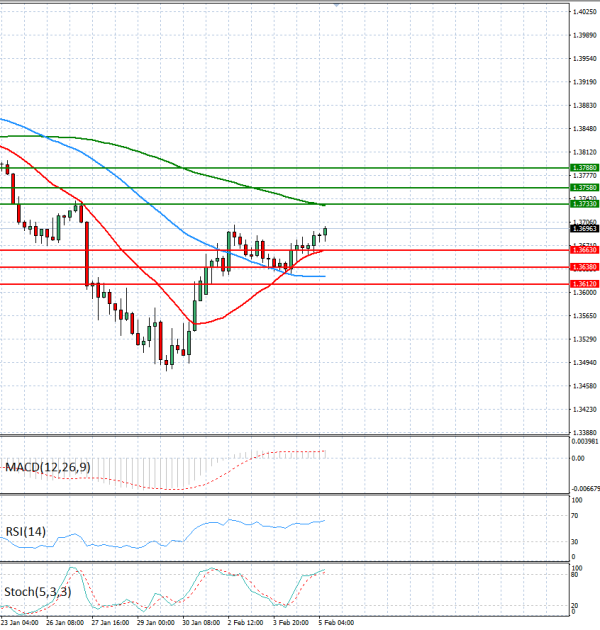Click the latest candlestick on the chart

325,231
